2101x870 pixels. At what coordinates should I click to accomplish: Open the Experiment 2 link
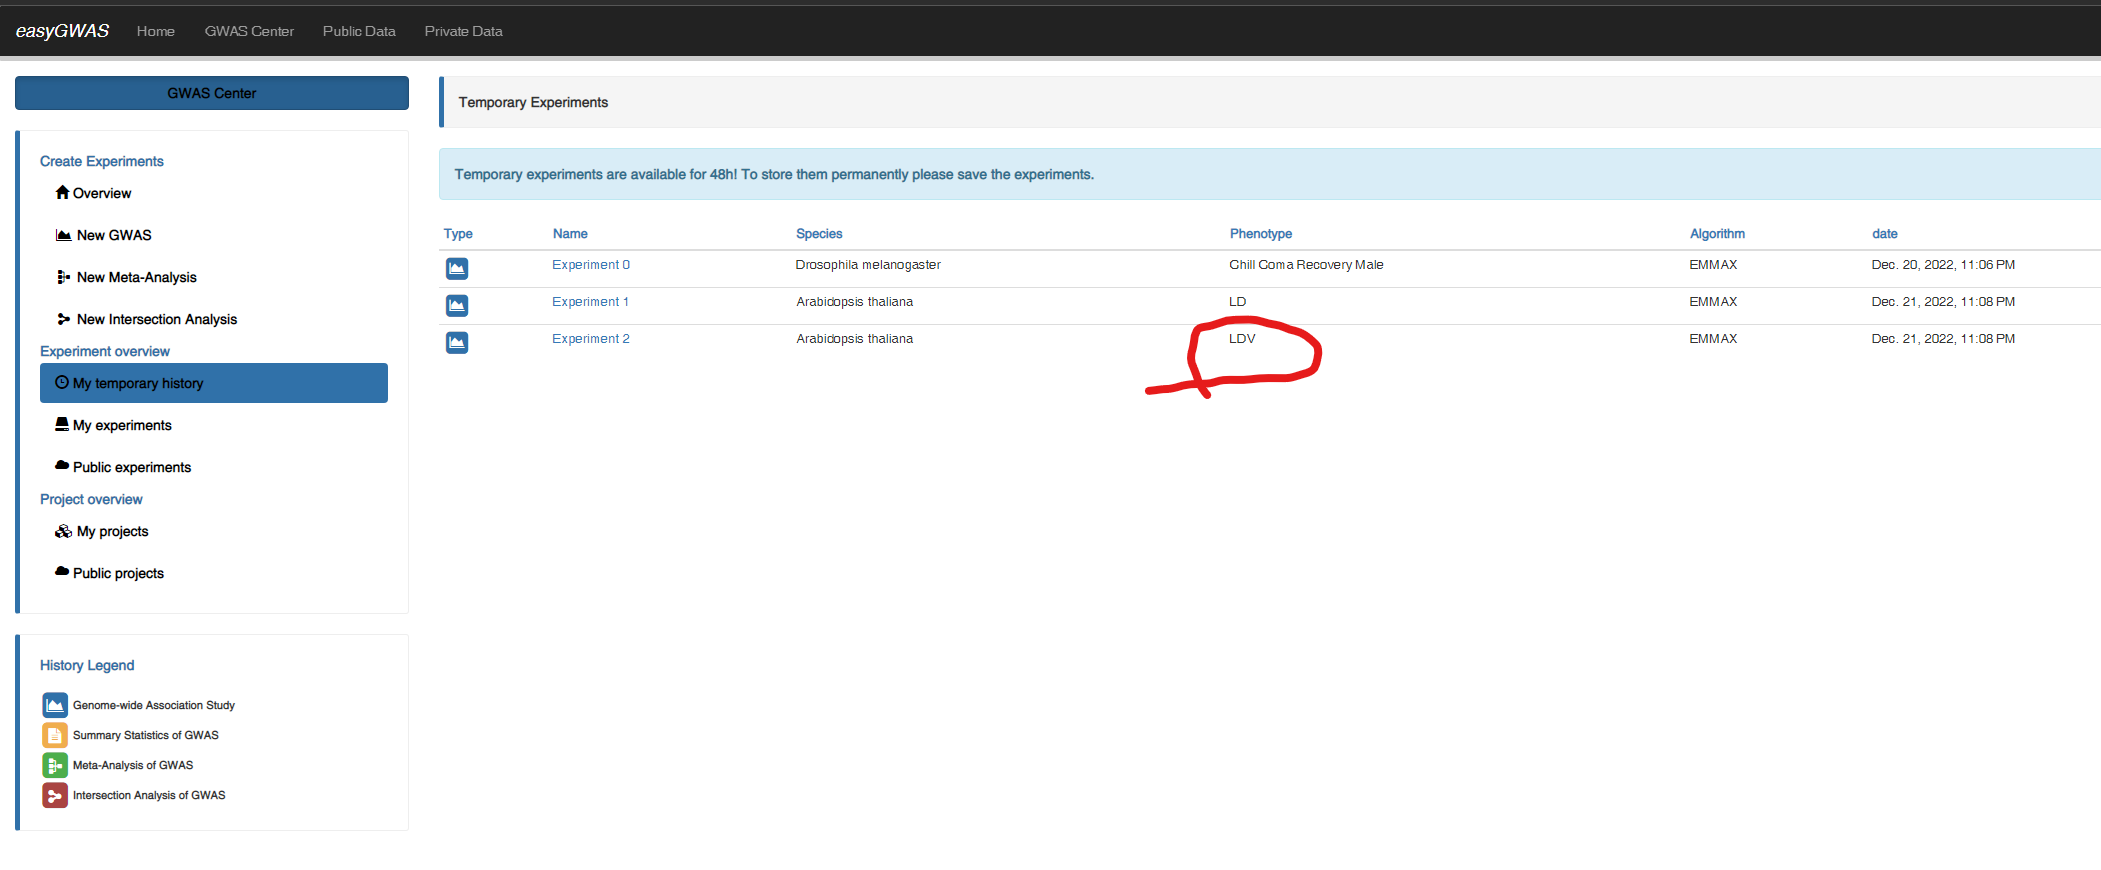pos(590,339)
